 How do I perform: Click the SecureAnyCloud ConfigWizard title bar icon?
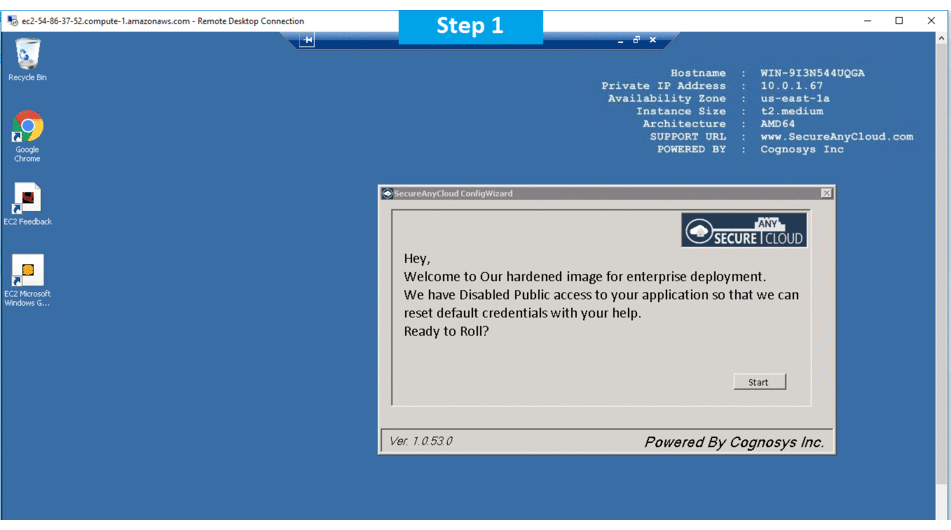pos(387,194)
